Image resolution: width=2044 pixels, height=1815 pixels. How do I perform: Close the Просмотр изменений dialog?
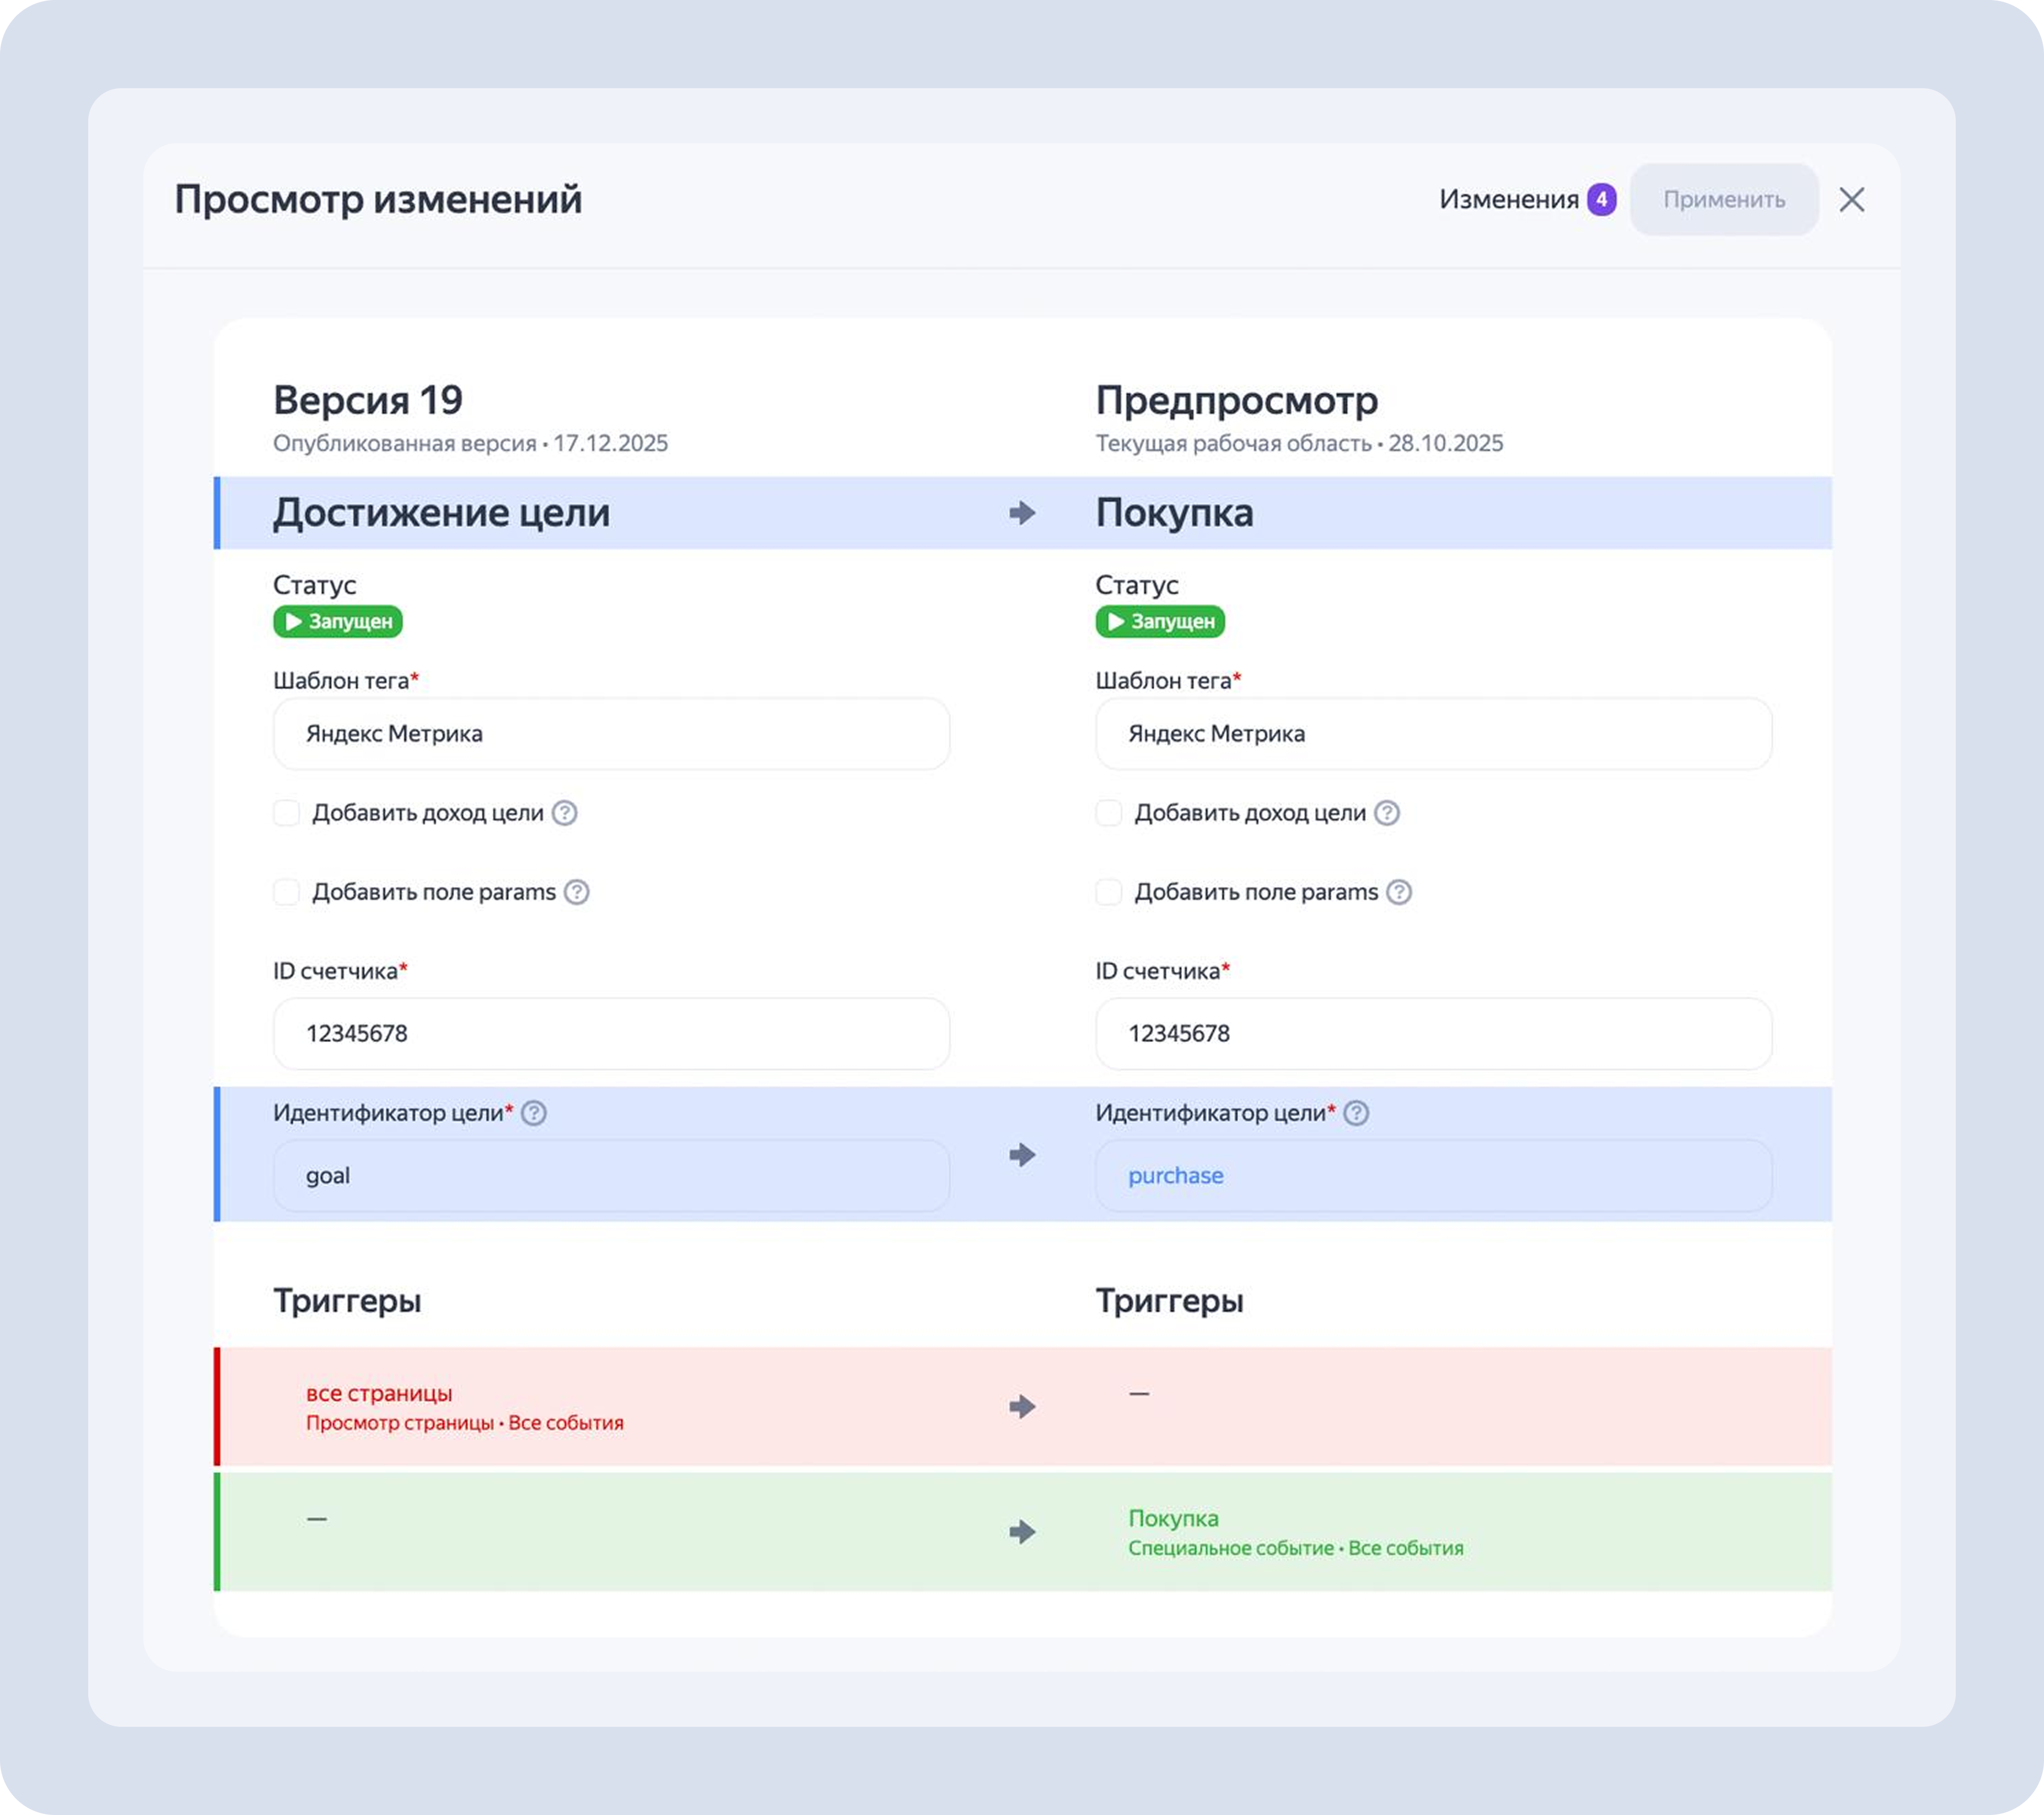[x=1851, y=200]
